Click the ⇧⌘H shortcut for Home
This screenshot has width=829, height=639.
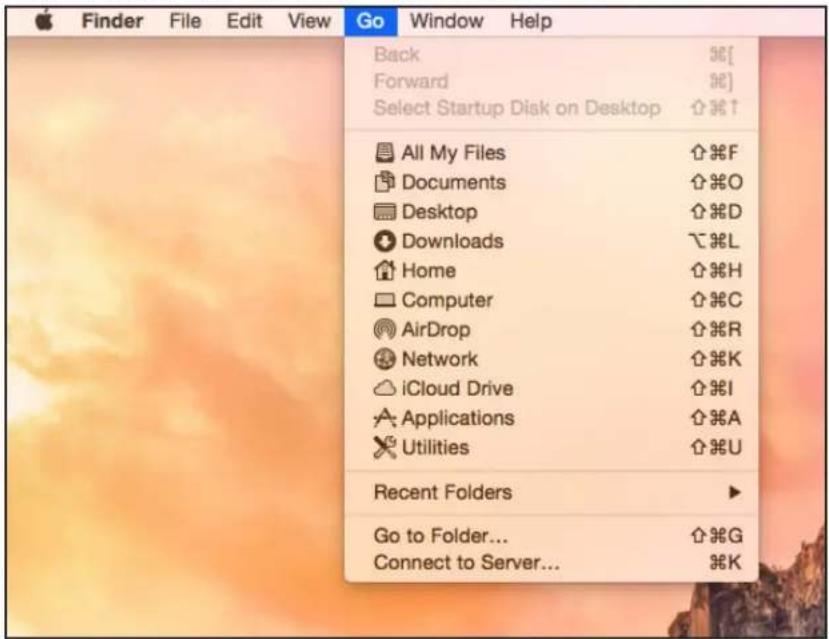(716, 271)
